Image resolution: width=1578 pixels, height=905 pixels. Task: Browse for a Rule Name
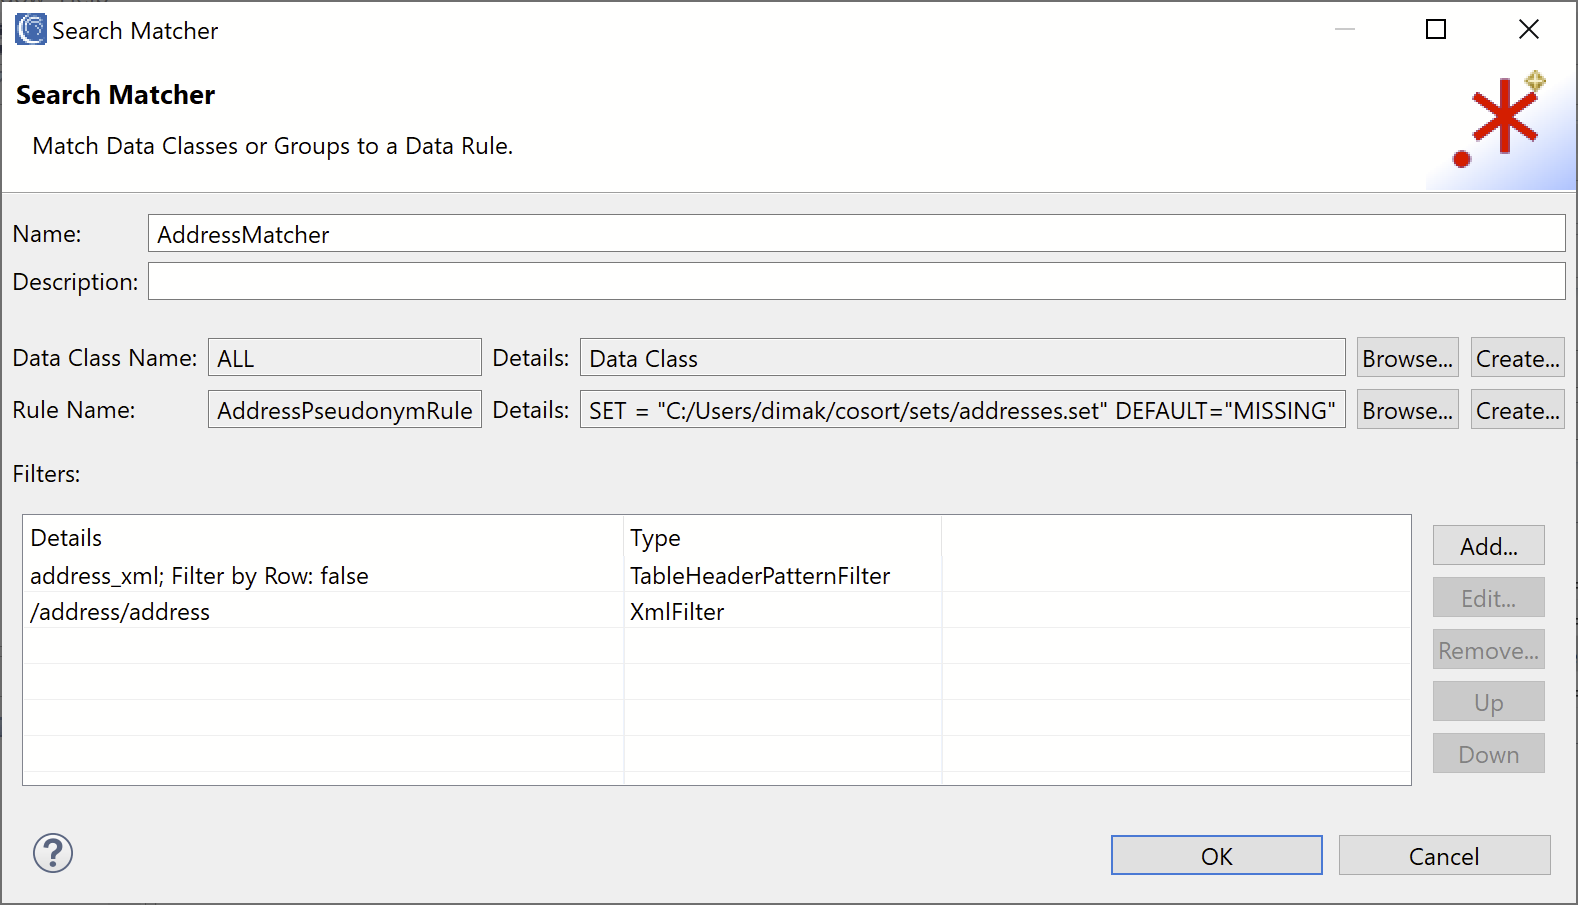1407,409
